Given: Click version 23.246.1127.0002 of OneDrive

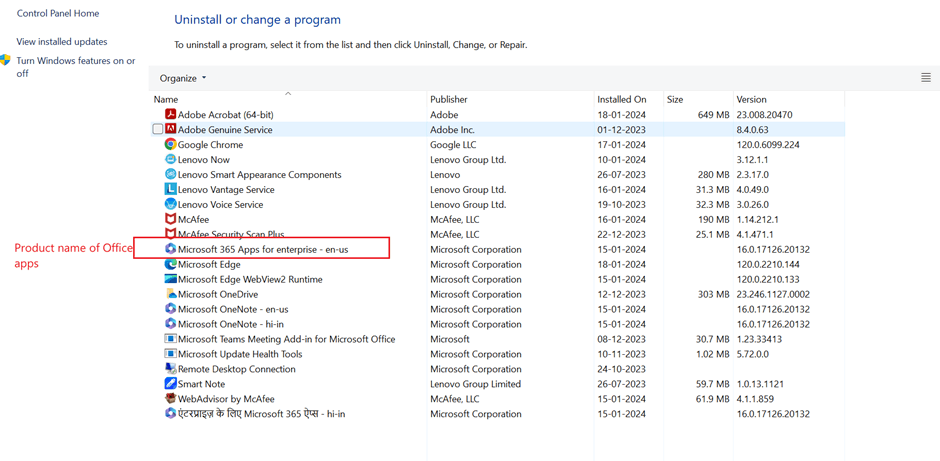Looking at the screenshot, I should (773, 294).
